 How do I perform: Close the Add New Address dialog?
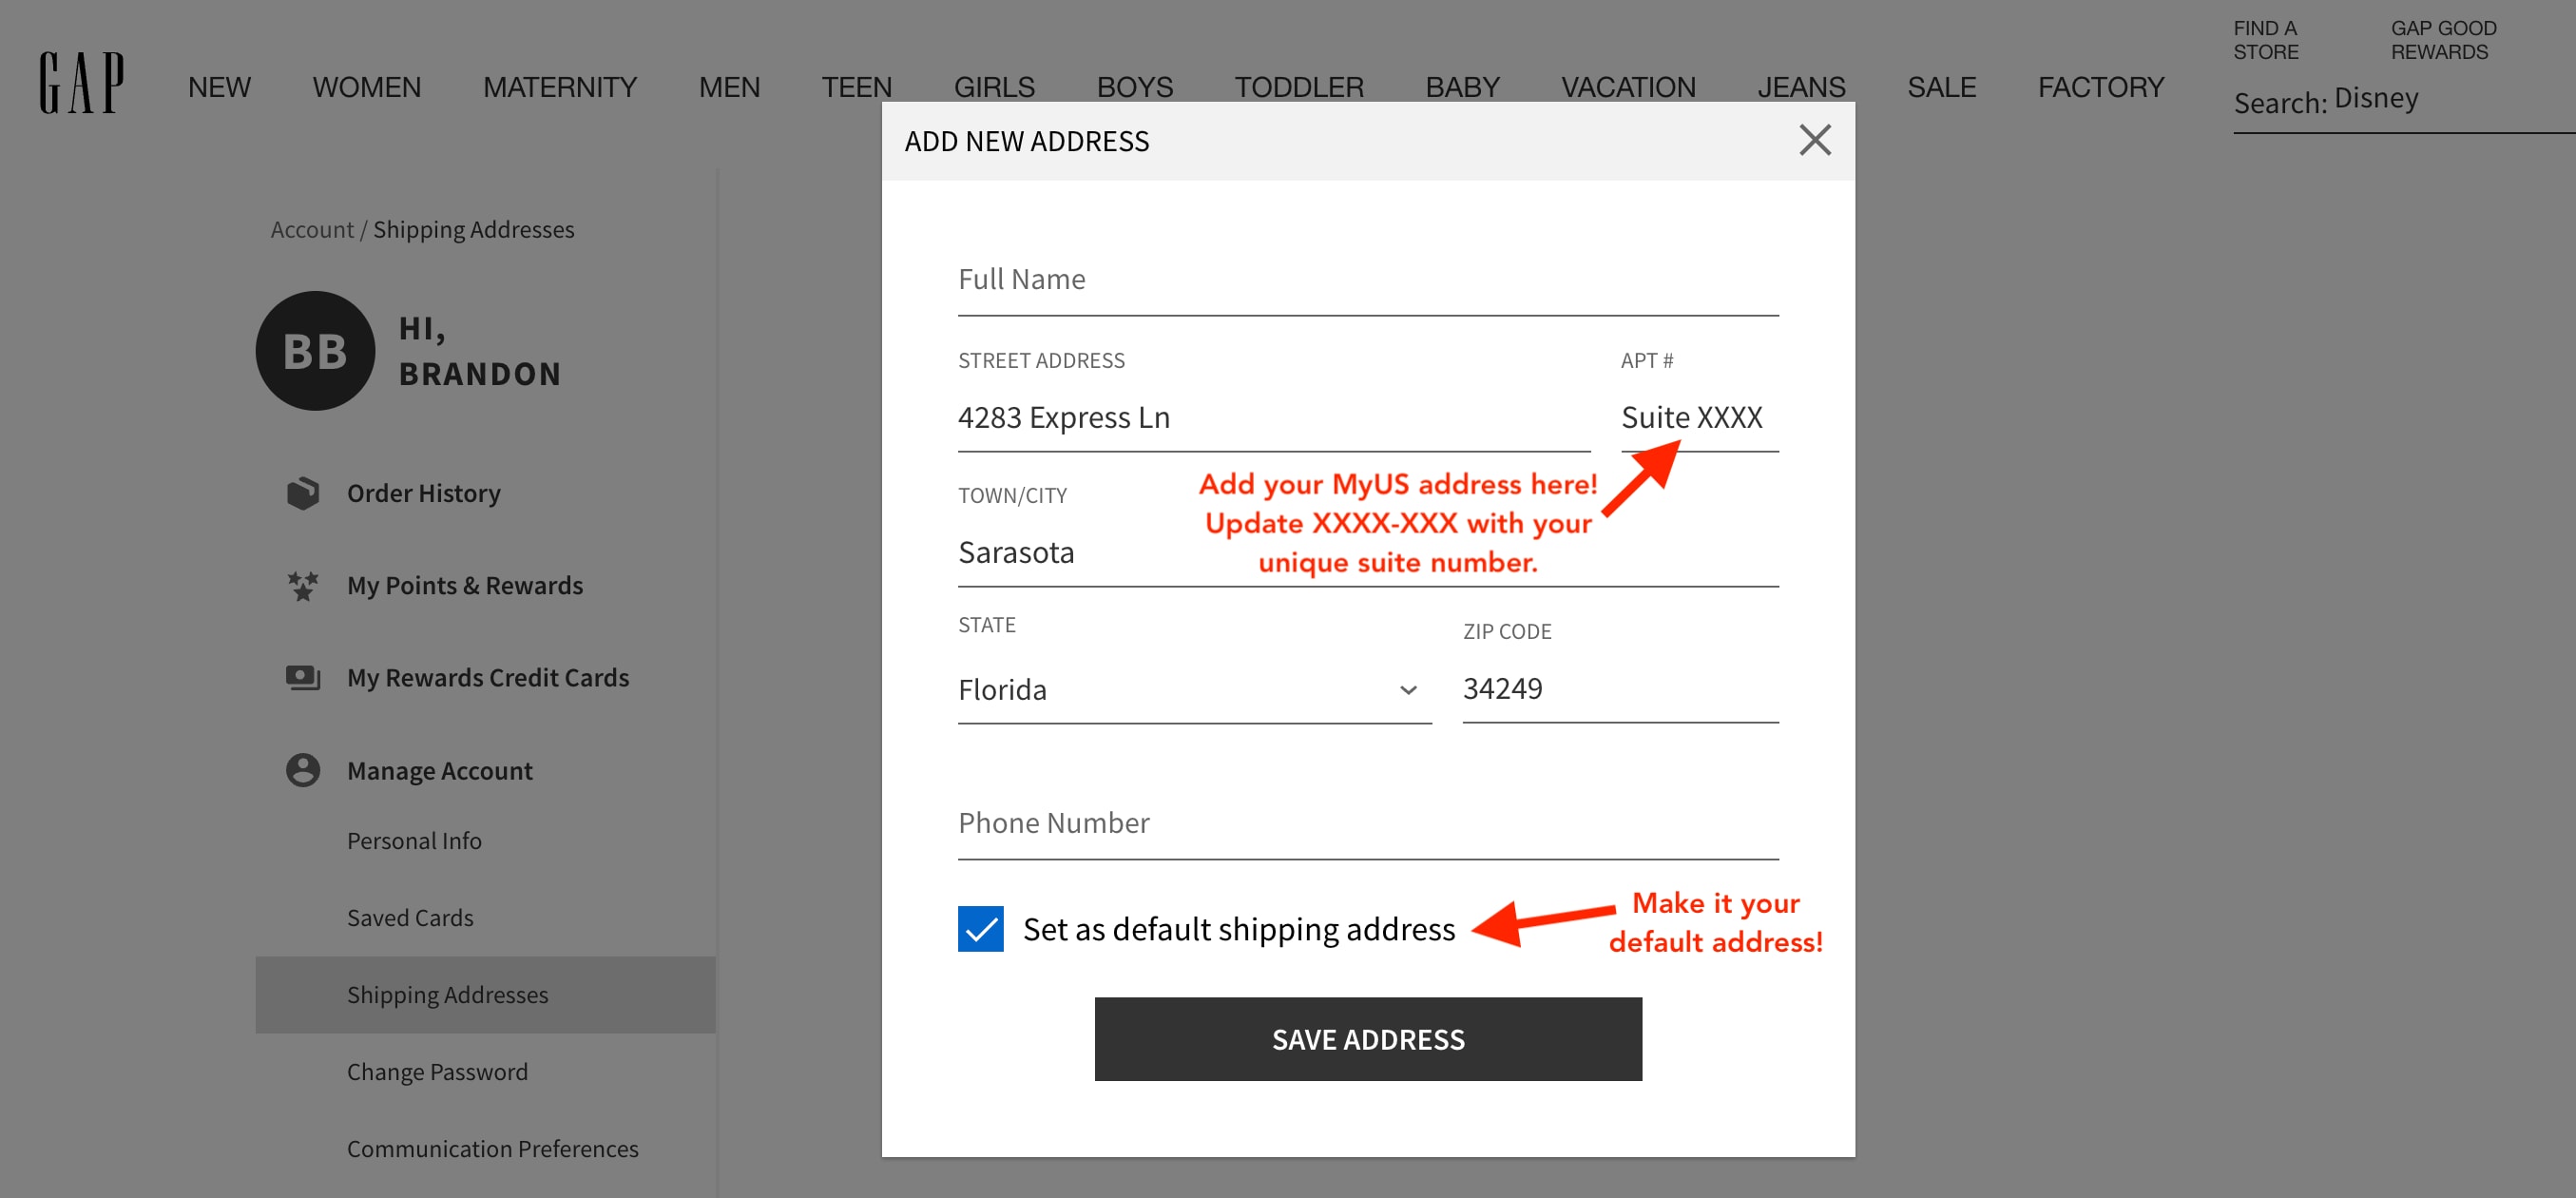point(1814,140)
